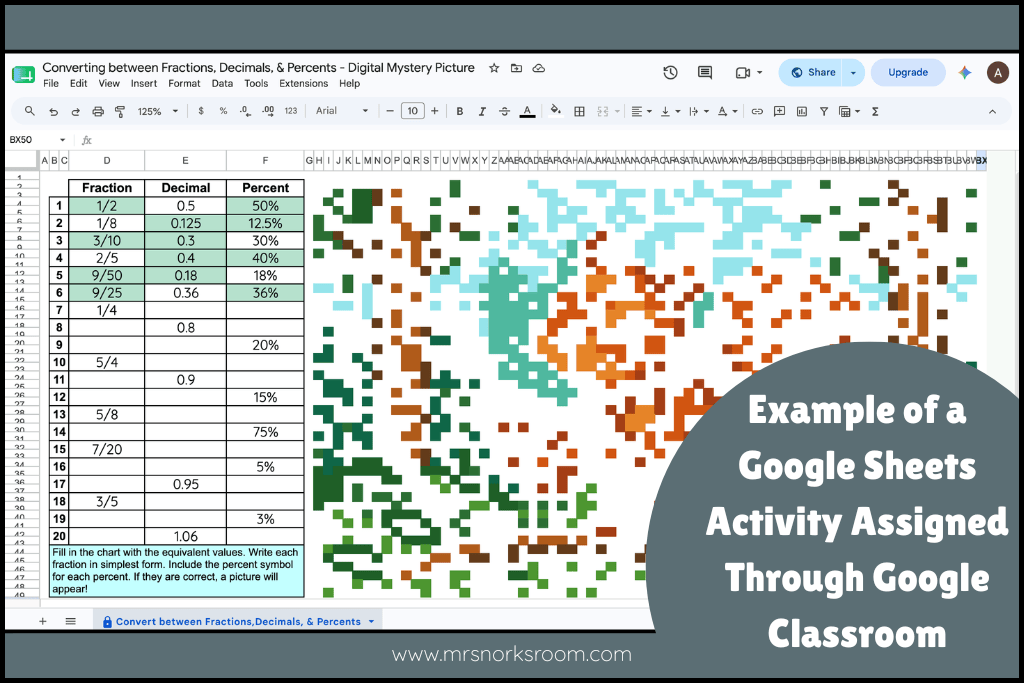Open the horizontal align dropdown

coord(641,112)
